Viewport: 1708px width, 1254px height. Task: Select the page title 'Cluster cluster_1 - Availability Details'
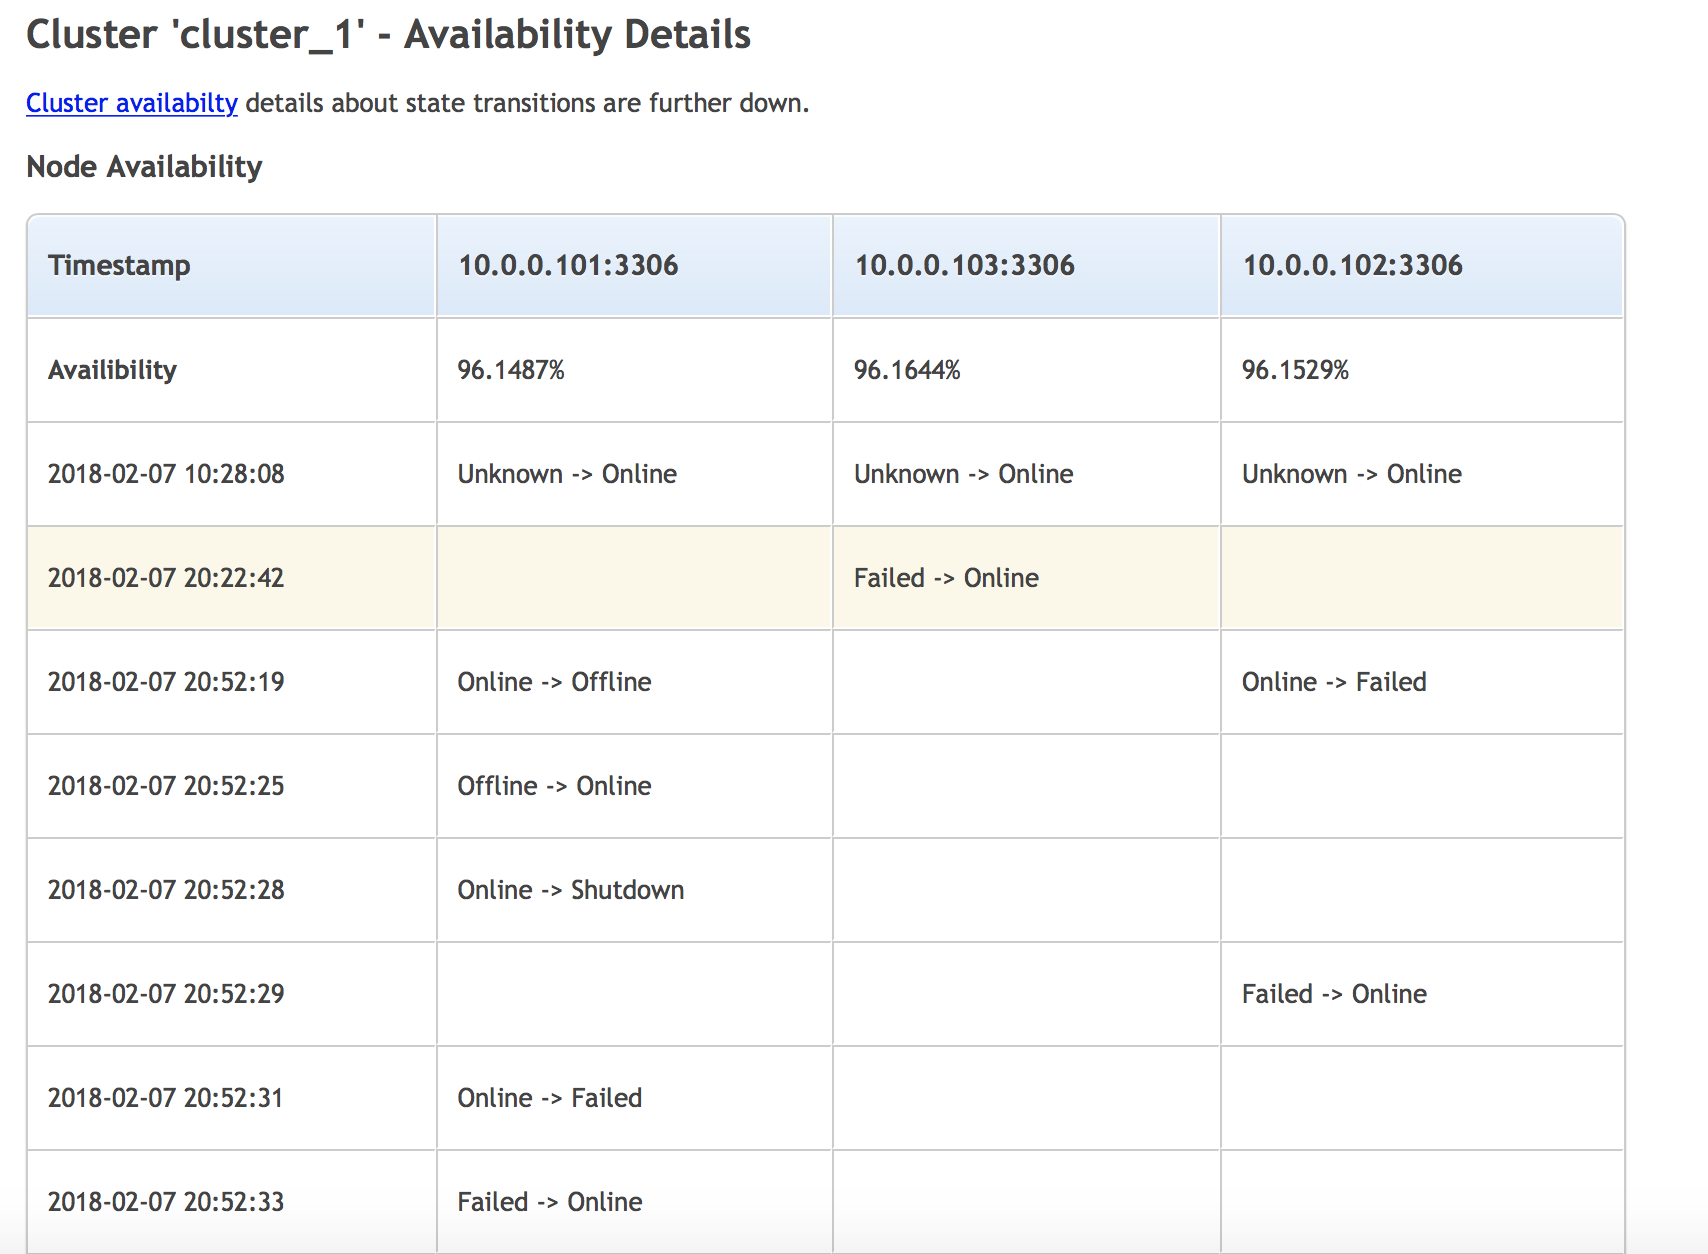(388, 34)
